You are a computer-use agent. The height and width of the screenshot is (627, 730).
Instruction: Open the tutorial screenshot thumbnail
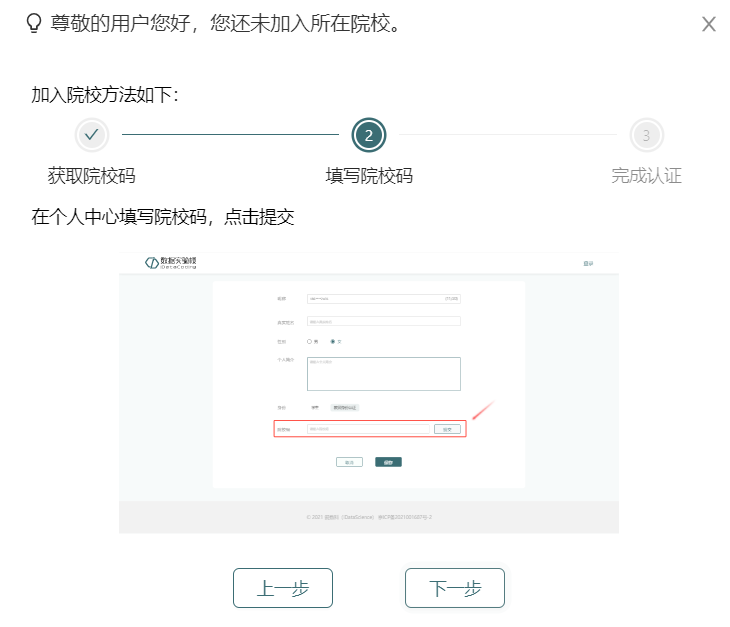pyautogui.click(x=369, y=393)
